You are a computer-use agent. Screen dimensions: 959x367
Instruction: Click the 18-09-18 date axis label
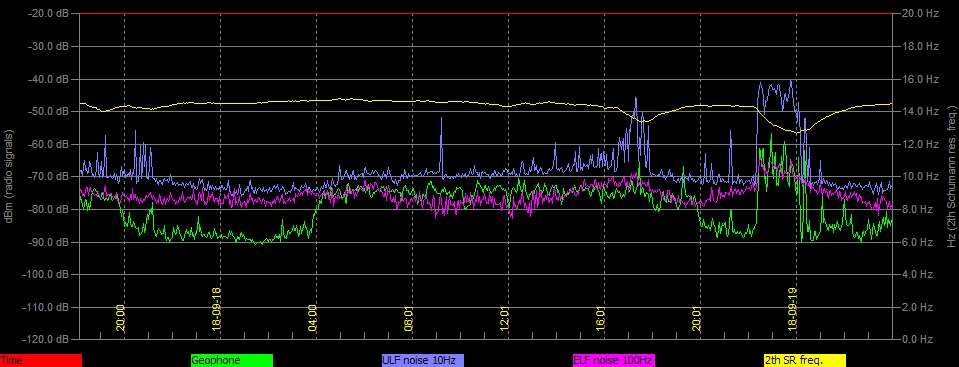tap(217, 310)
